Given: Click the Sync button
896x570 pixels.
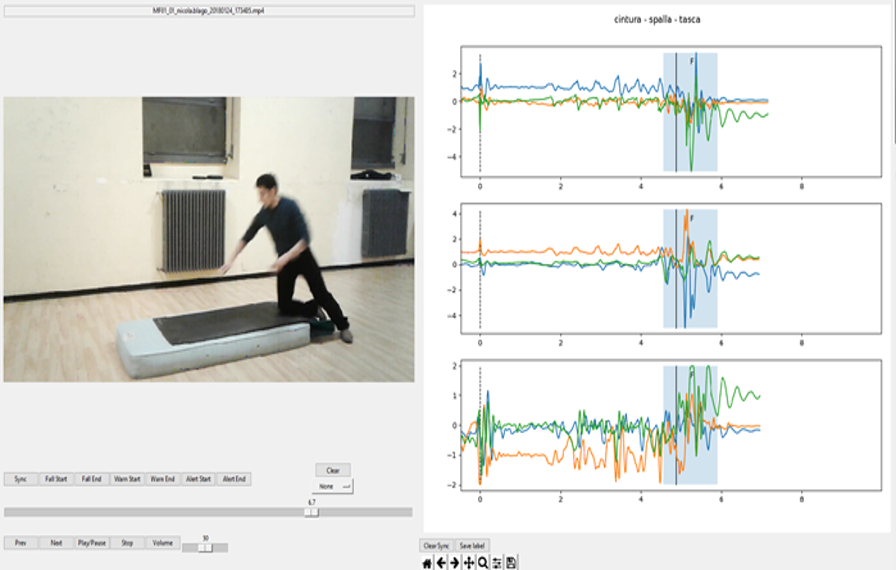Looking at the screenshot, I should click(x=21, y=479).
